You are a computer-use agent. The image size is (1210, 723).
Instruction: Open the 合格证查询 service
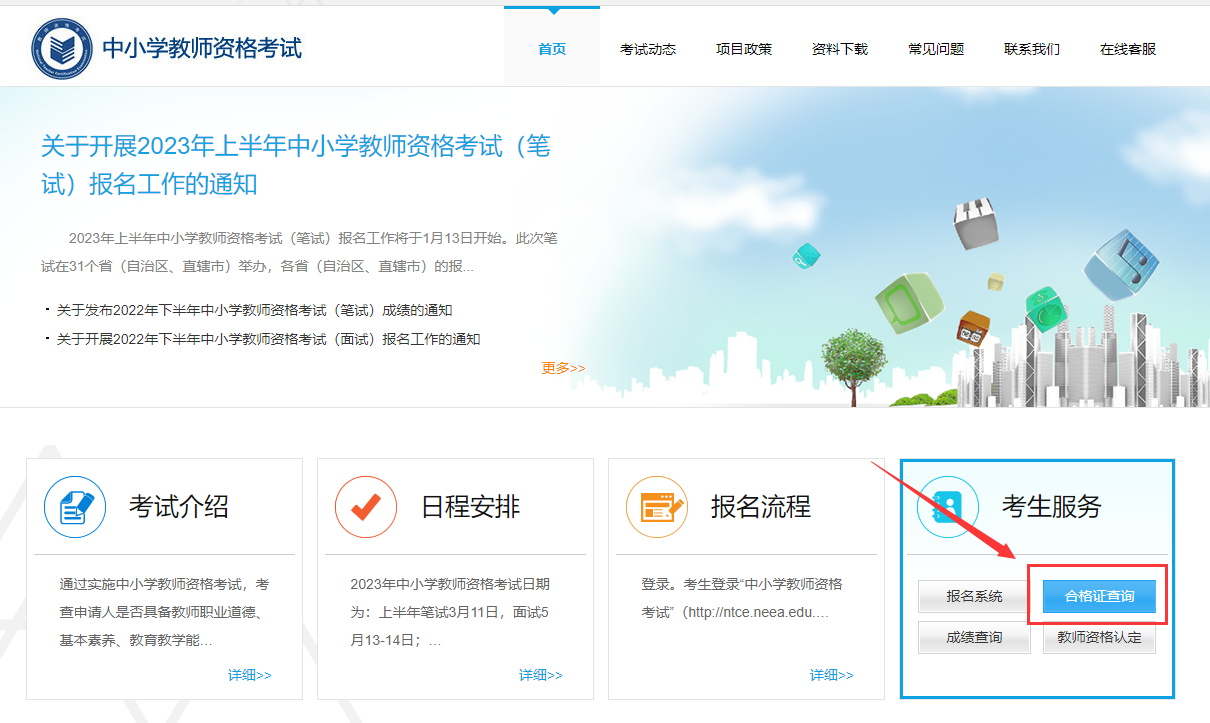1099,594
